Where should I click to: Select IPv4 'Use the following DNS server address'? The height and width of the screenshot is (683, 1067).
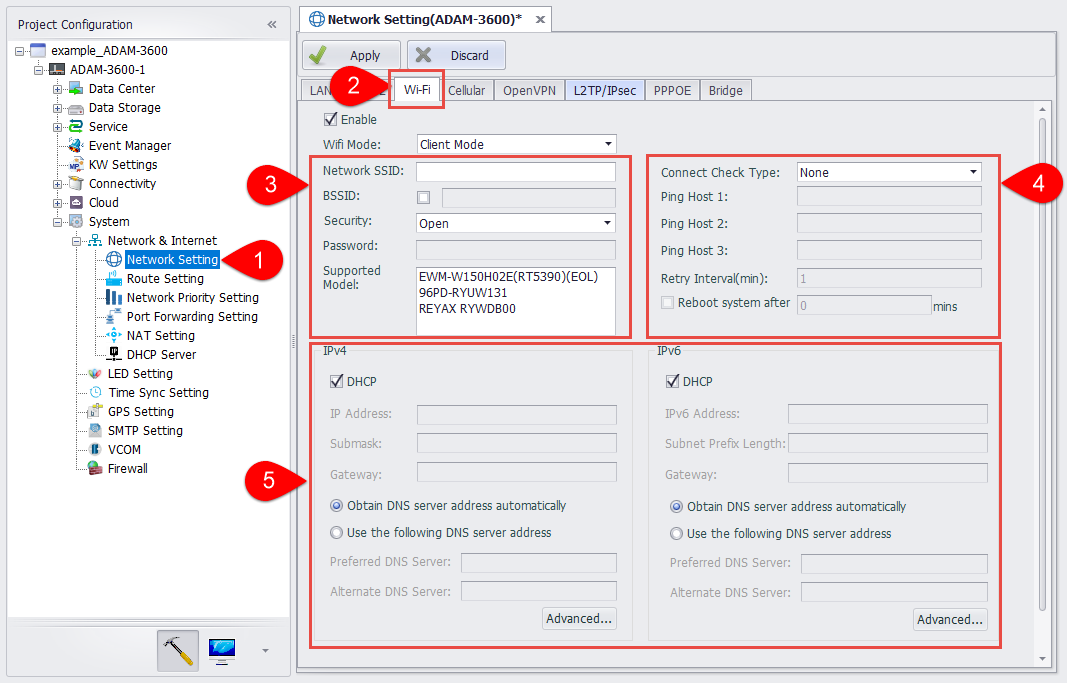pyautogui.click(x=337, y=532)
